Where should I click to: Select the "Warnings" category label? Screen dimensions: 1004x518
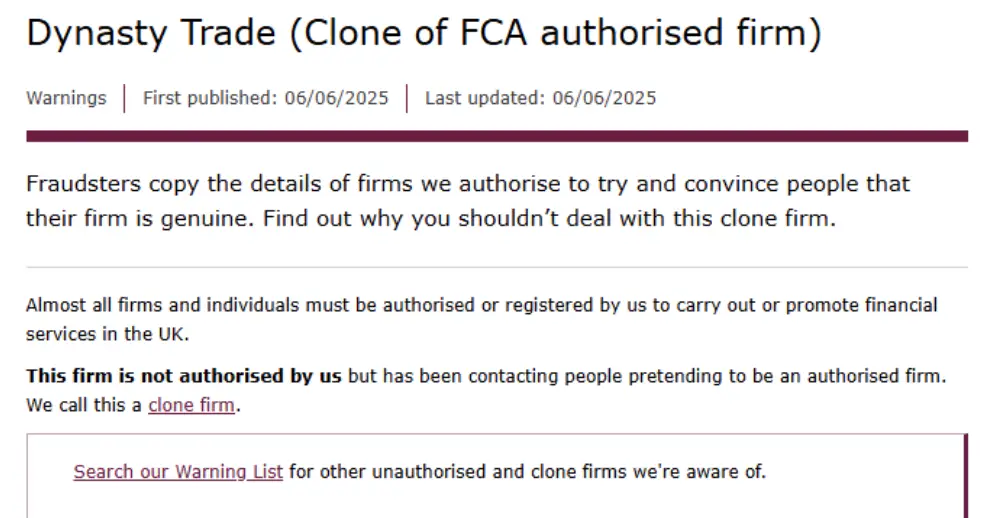66,98
